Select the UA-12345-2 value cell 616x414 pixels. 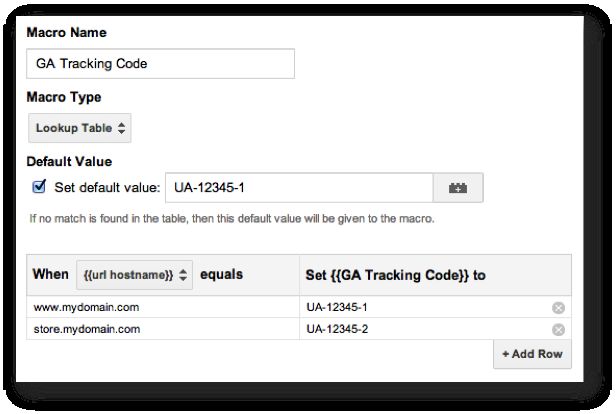point(435,329)
